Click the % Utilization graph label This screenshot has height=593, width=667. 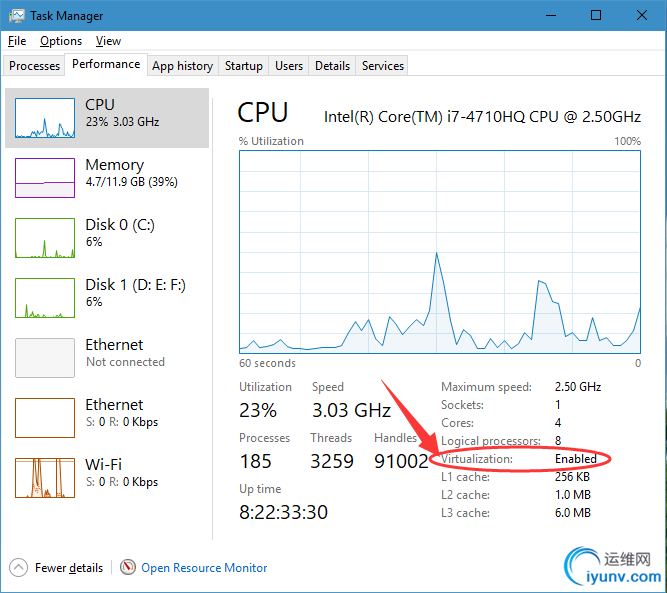(x=271, y=141)
